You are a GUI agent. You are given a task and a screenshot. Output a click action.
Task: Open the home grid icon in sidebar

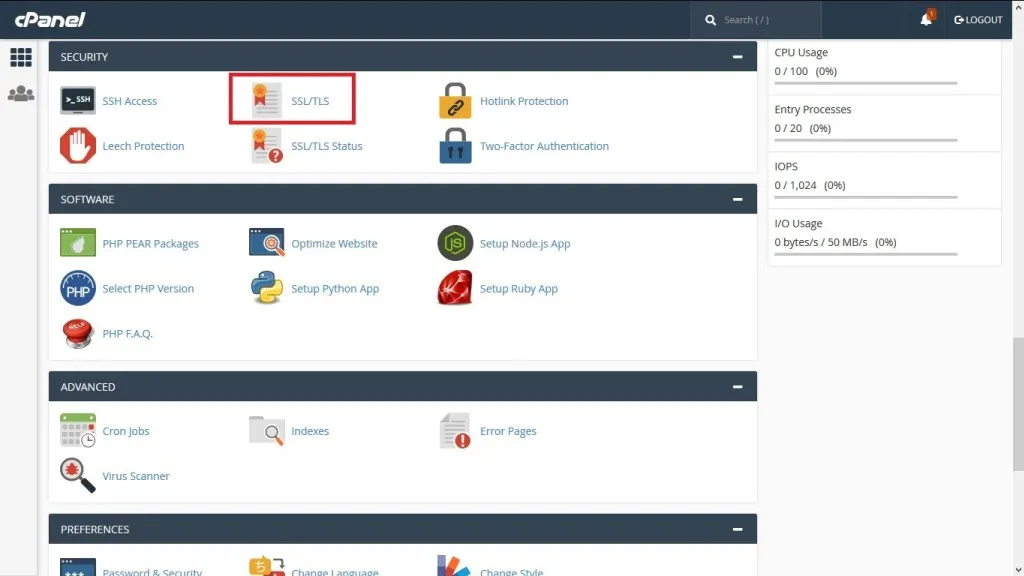click(x=21, y=57)
